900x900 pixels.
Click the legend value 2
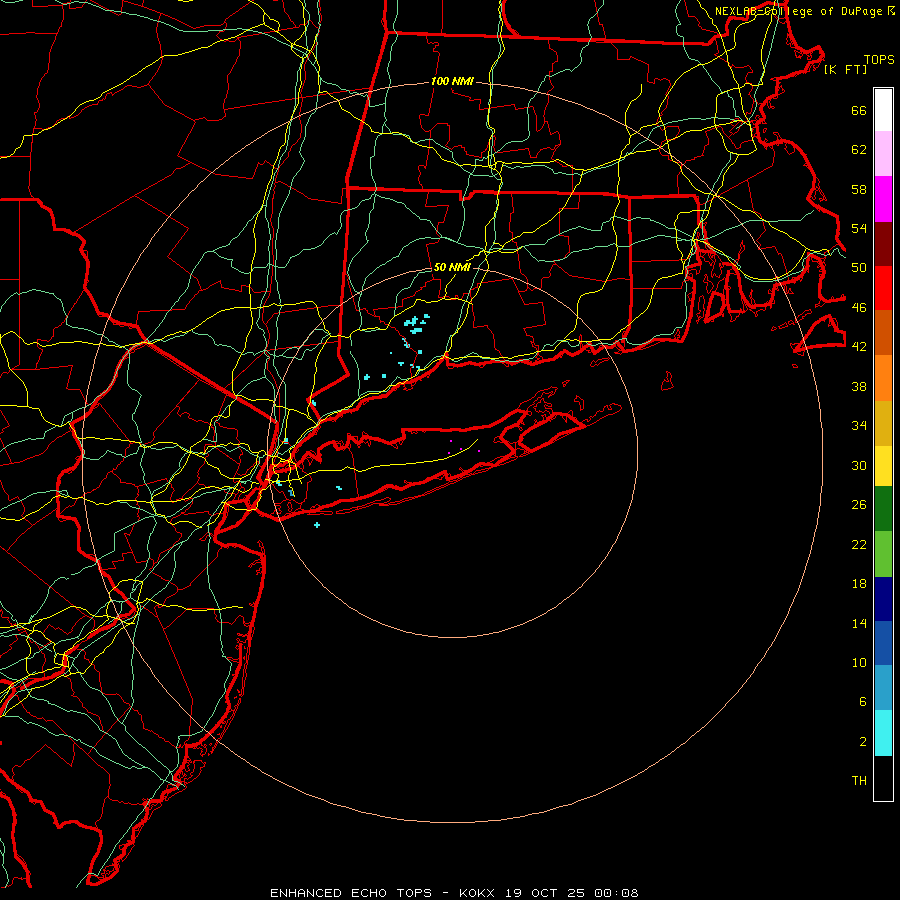click(862, 741)
